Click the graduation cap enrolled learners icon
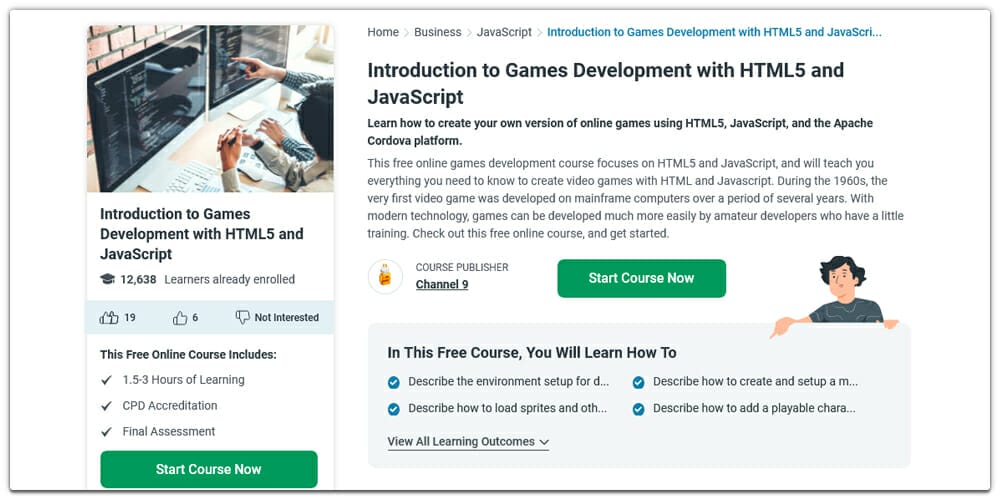Viewport: 1000px width, 500px height. pyautogui.click(x=107, y=279)
